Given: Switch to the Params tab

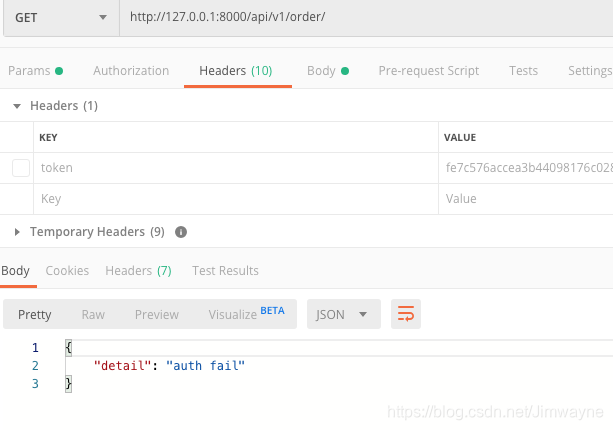Looking at the screenshot, I should tap(35, 71).
